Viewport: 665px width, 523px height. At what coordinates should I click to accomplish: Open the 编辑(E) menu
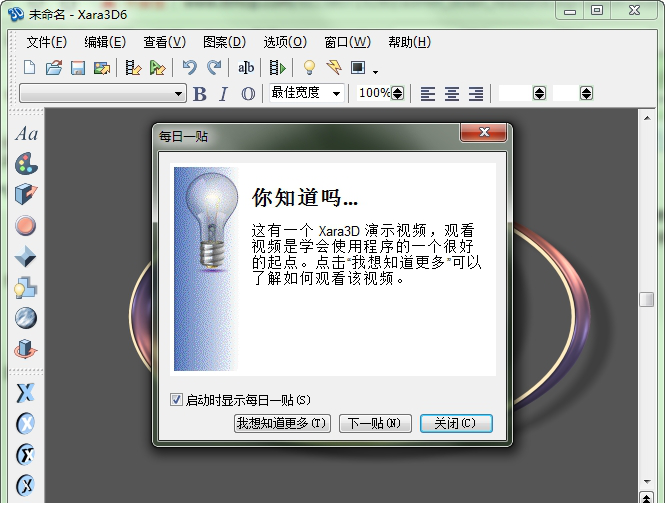click(105, 42)
